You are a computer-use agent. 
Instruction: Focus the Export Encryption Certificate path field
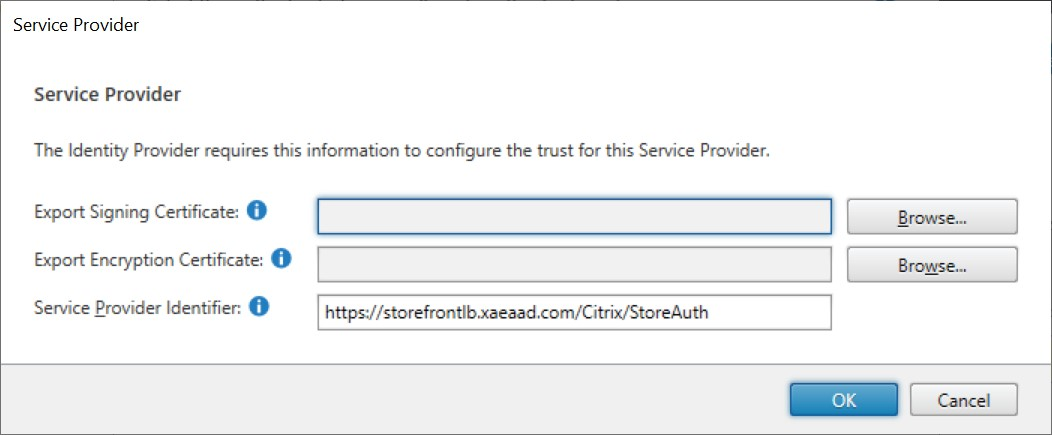coord(574,265)
